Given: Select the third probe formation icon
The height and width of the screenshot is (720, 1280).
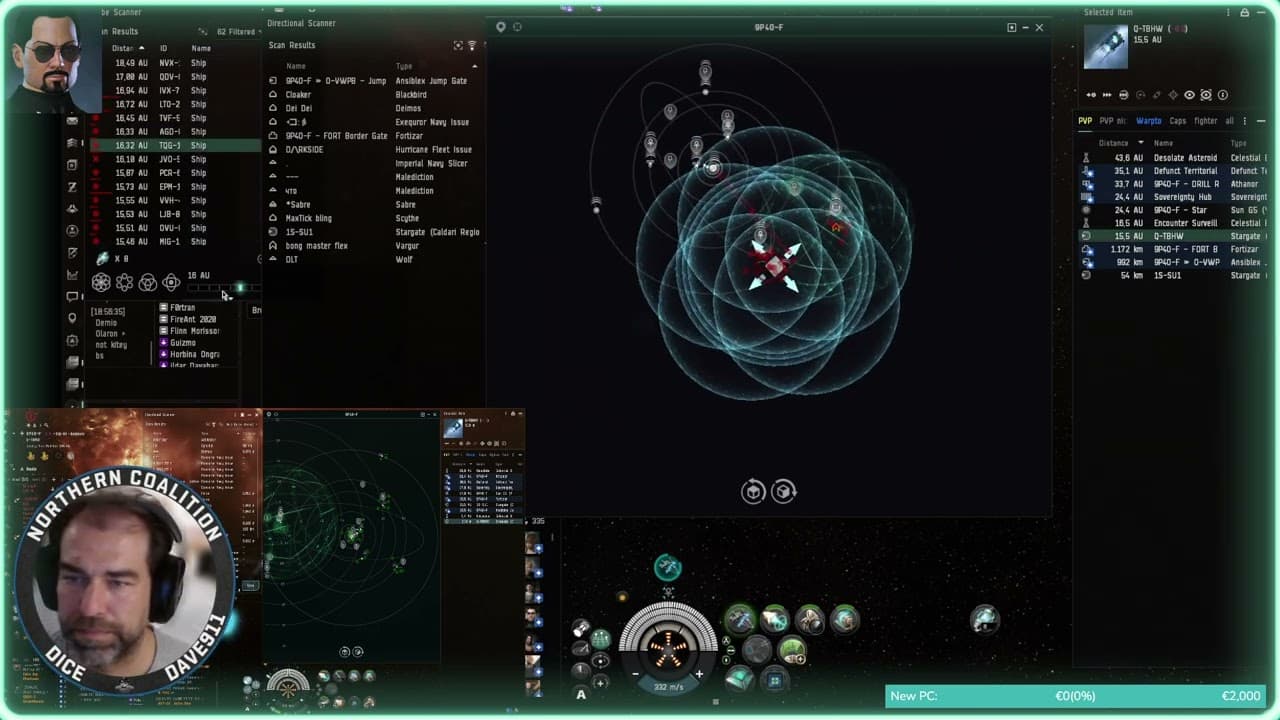Looking at the screenshot, I should (x=148, y=282).
